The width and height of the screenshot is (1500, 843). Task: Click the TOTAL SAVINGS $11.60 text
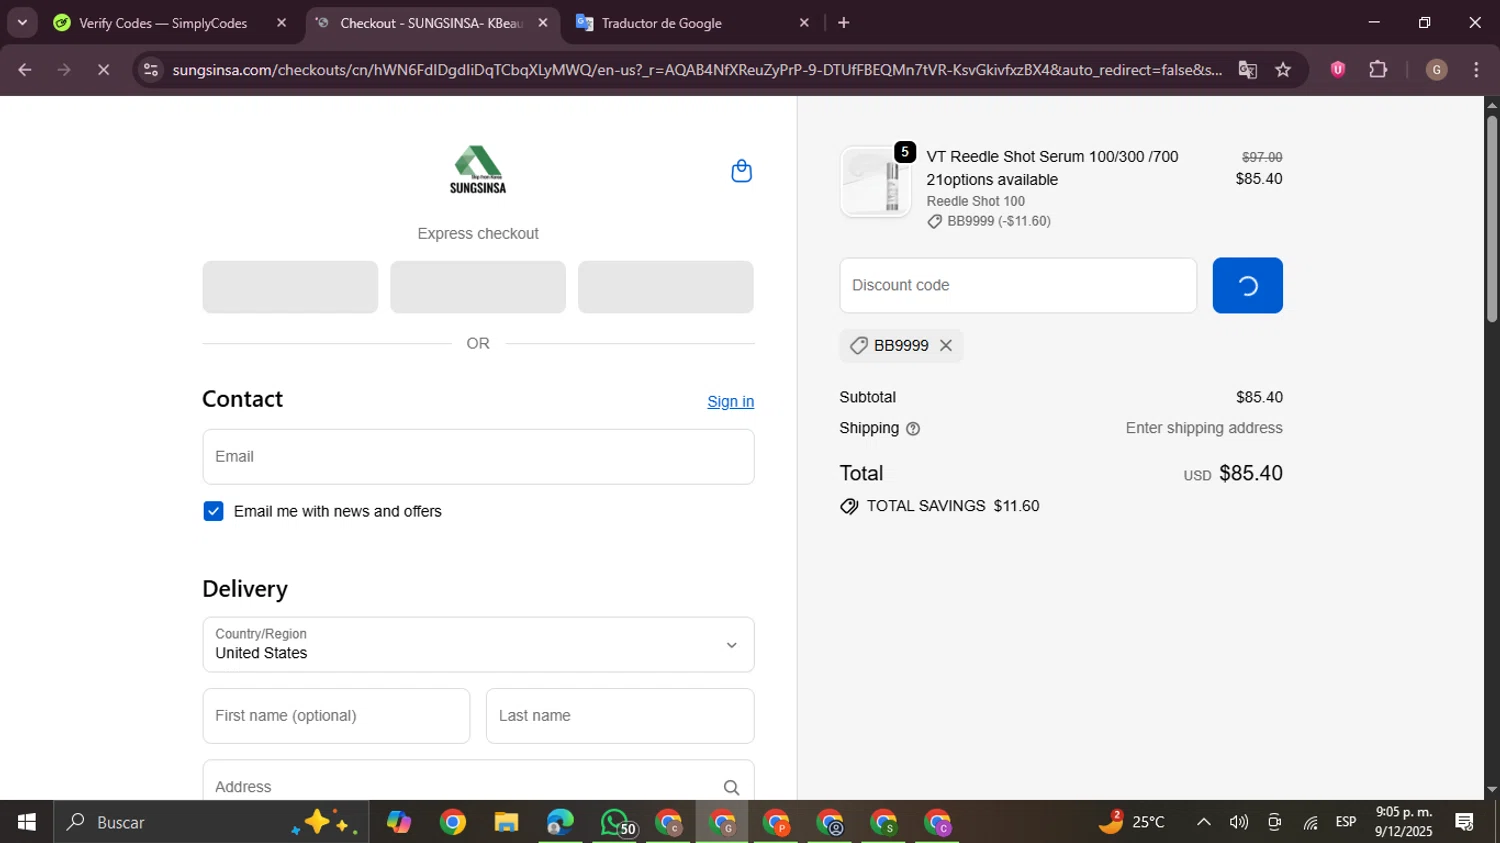click(953, 506)
